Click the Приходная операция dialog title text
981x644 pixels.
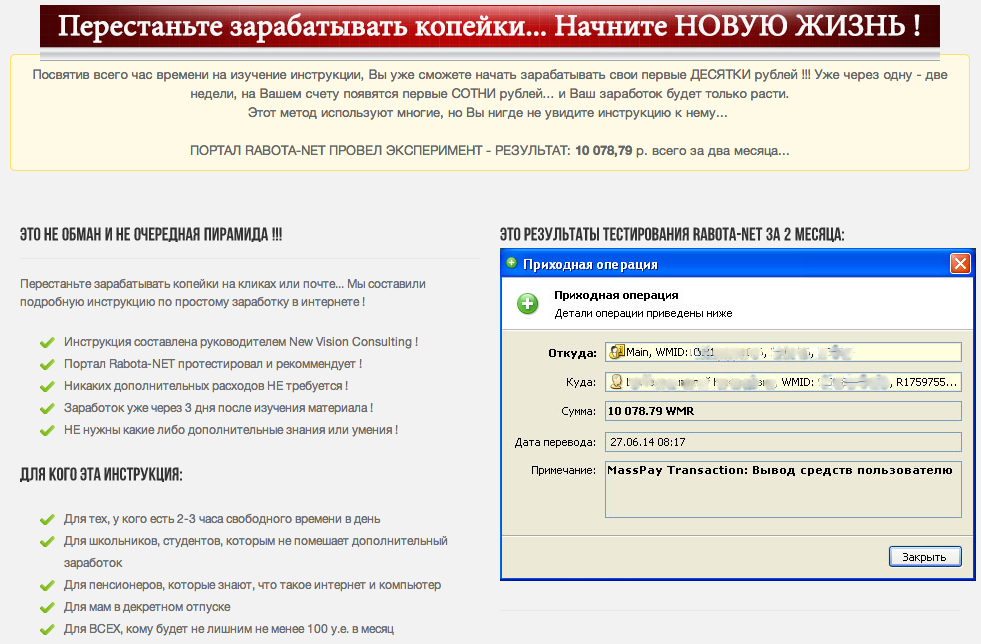click(x=590, y=264)
